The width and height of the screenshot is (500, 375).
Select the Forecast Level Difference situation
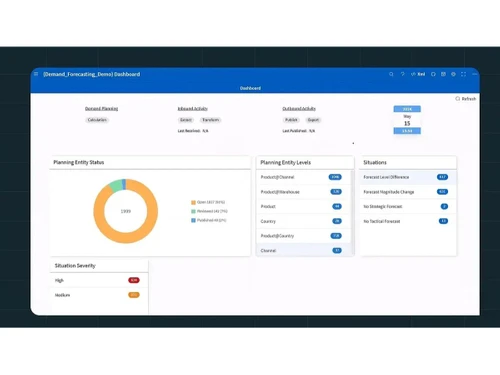[x=408, y=177]
